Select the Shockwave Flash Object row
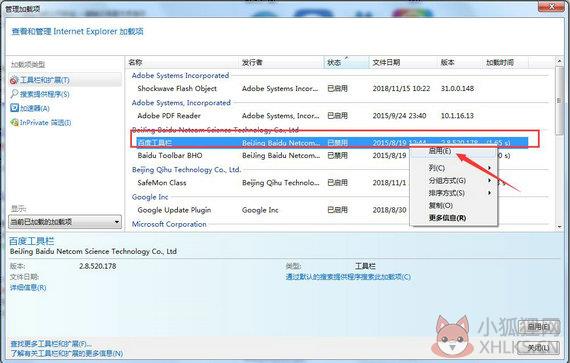 (x=332, y=88)
